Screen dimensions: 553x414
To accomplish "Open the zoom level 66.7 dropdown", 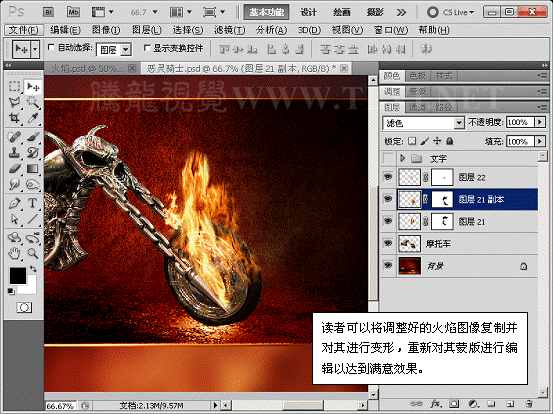I will coord(154,12).
